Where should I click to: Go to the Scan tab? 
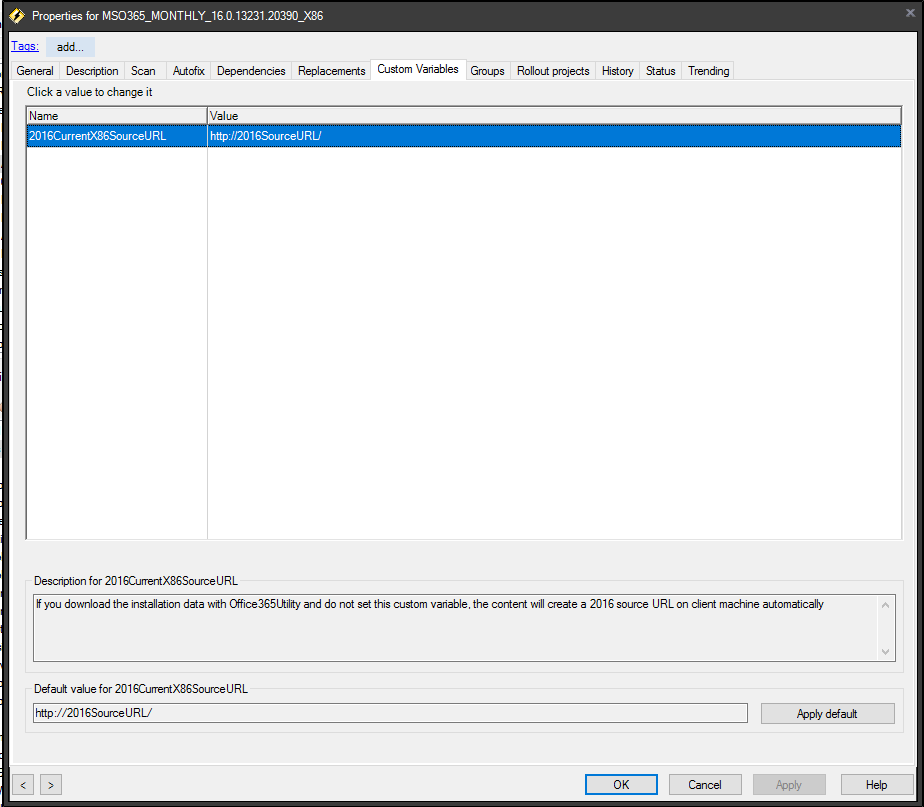coord(144,71)
